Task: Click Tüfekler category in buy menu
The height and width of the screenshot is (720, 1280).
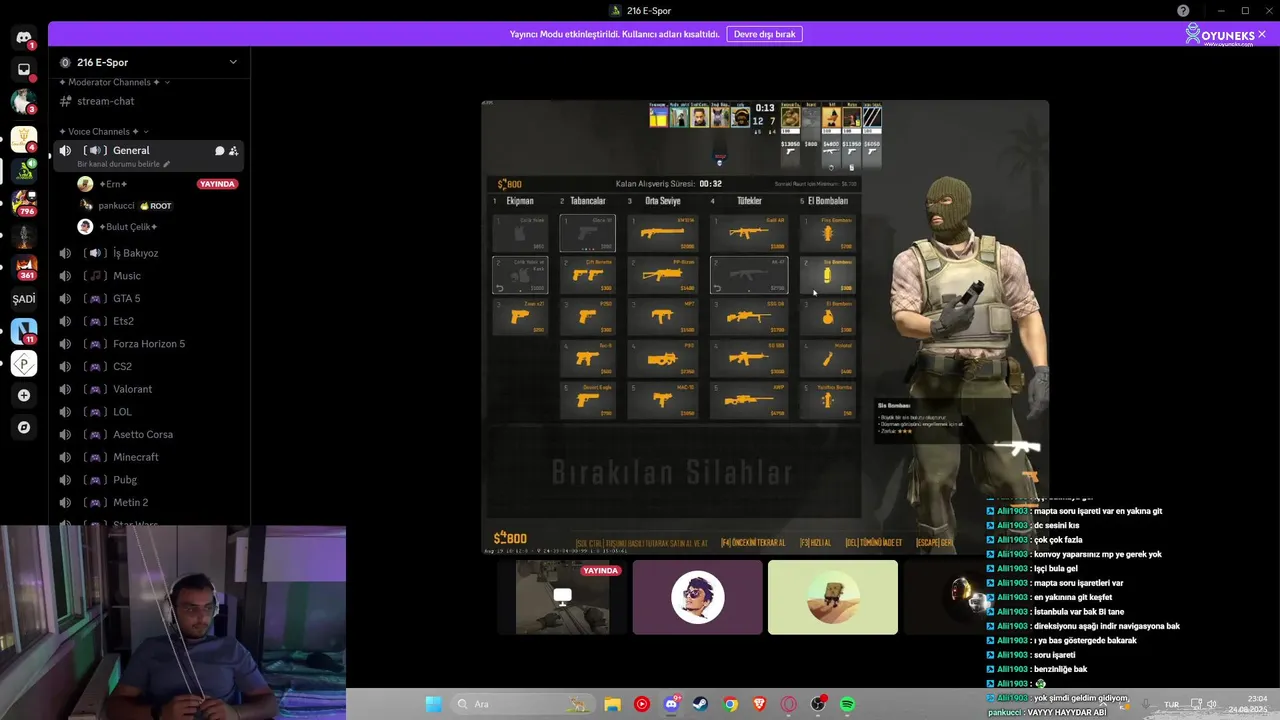Action: pos(749,201)
